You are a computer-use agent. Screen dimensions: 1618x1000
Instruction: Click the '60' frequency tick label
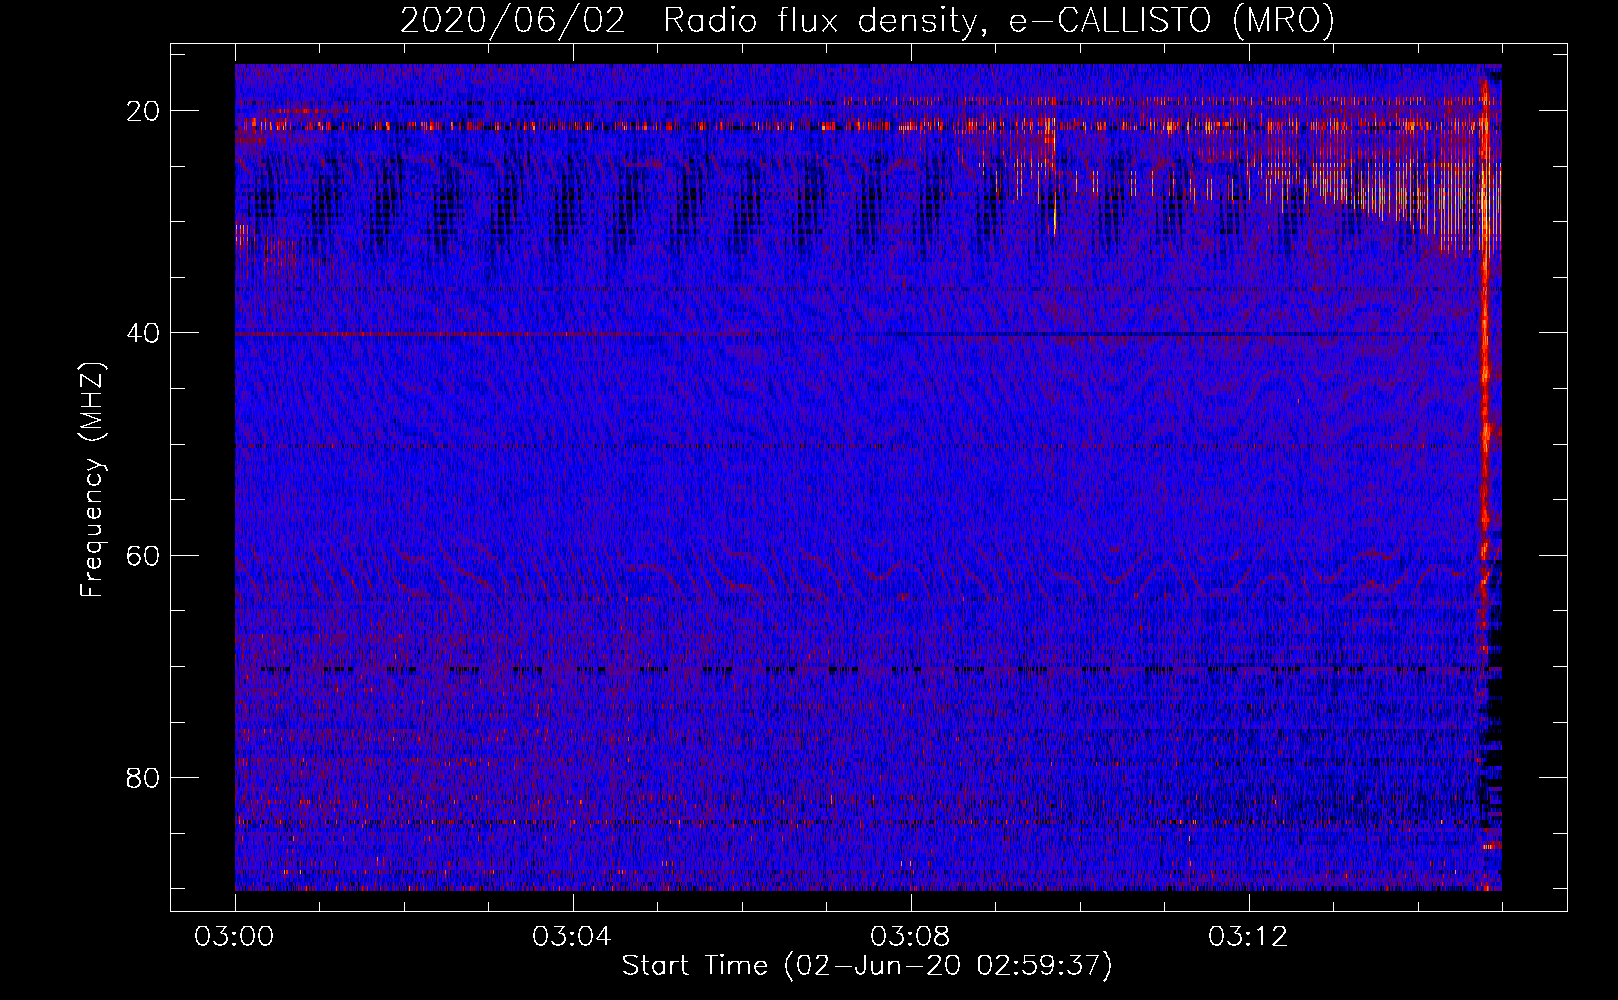[x=144, y=555]
